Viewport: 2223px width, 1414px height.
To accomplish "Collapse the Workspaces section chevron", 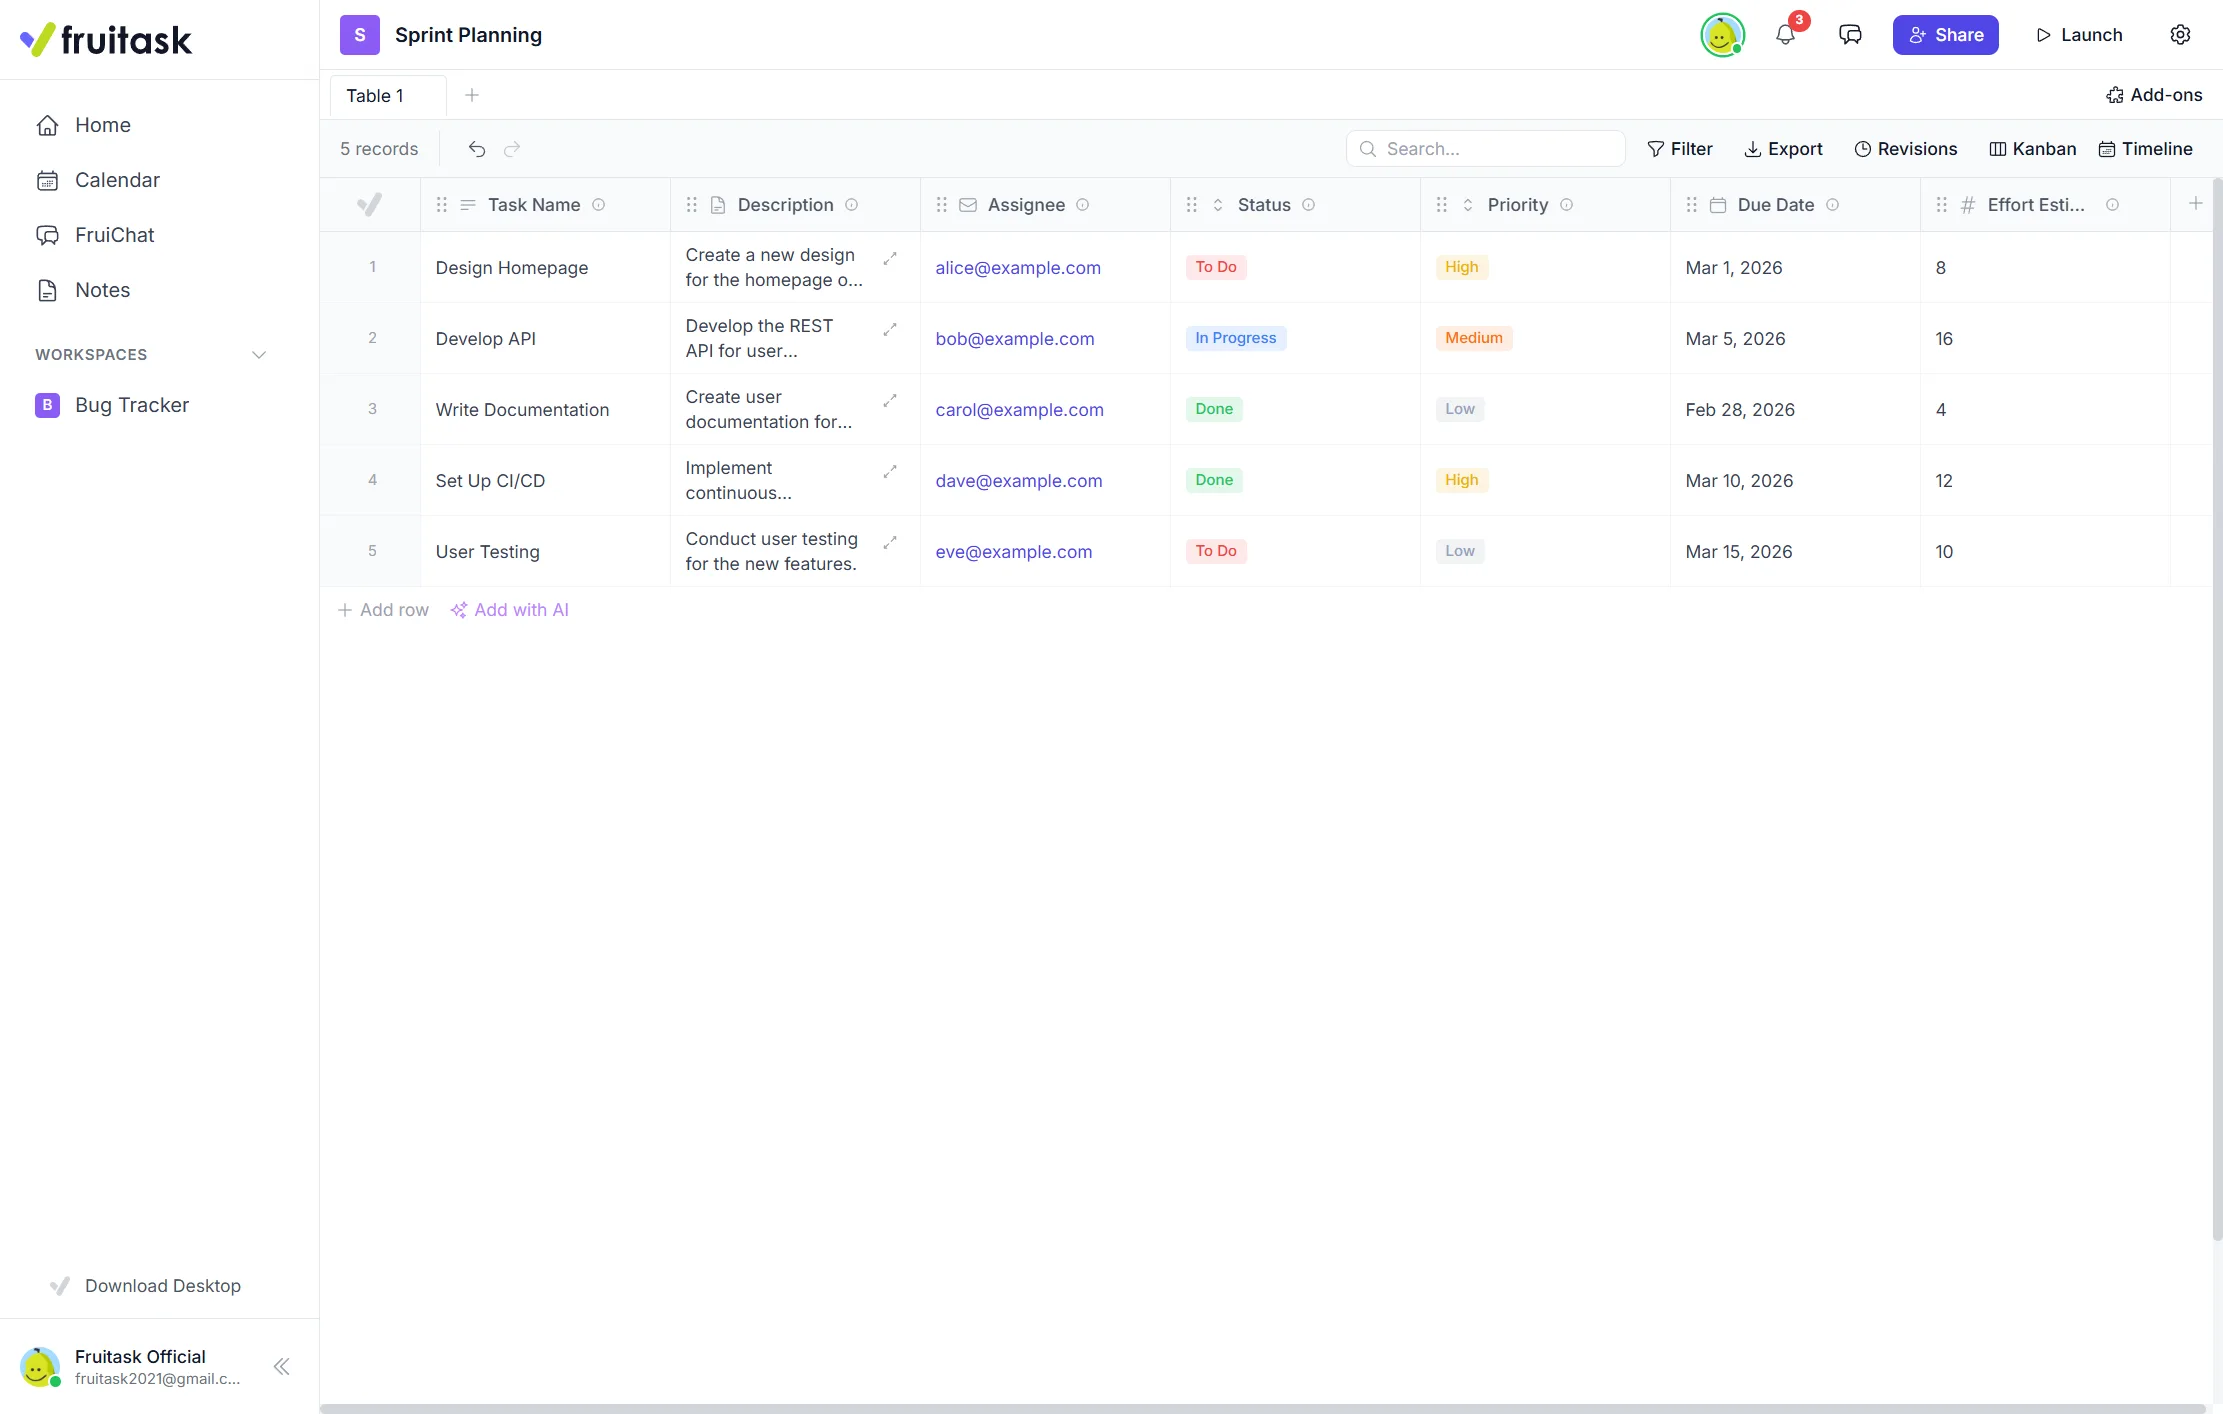I will coord(259,355).
